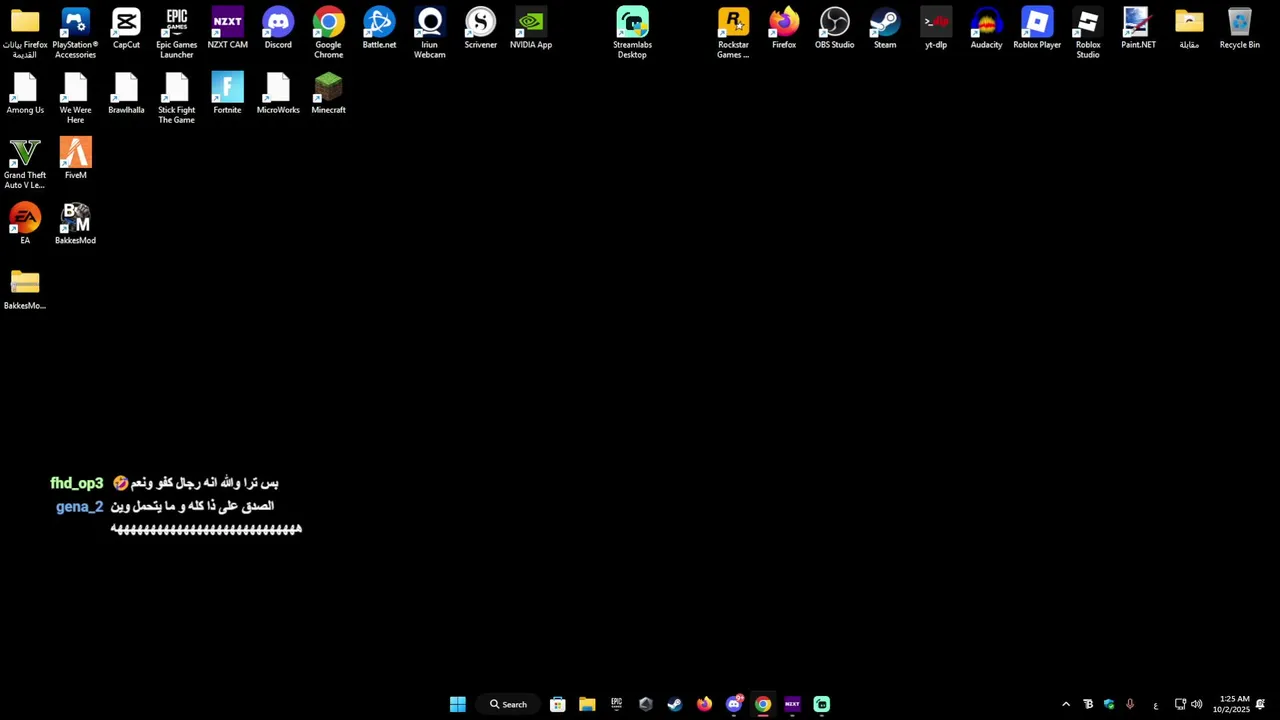The image size is (1280, 720).
Task: Select the Stick Fight The Game shortcut
Action: coord(177,98)
